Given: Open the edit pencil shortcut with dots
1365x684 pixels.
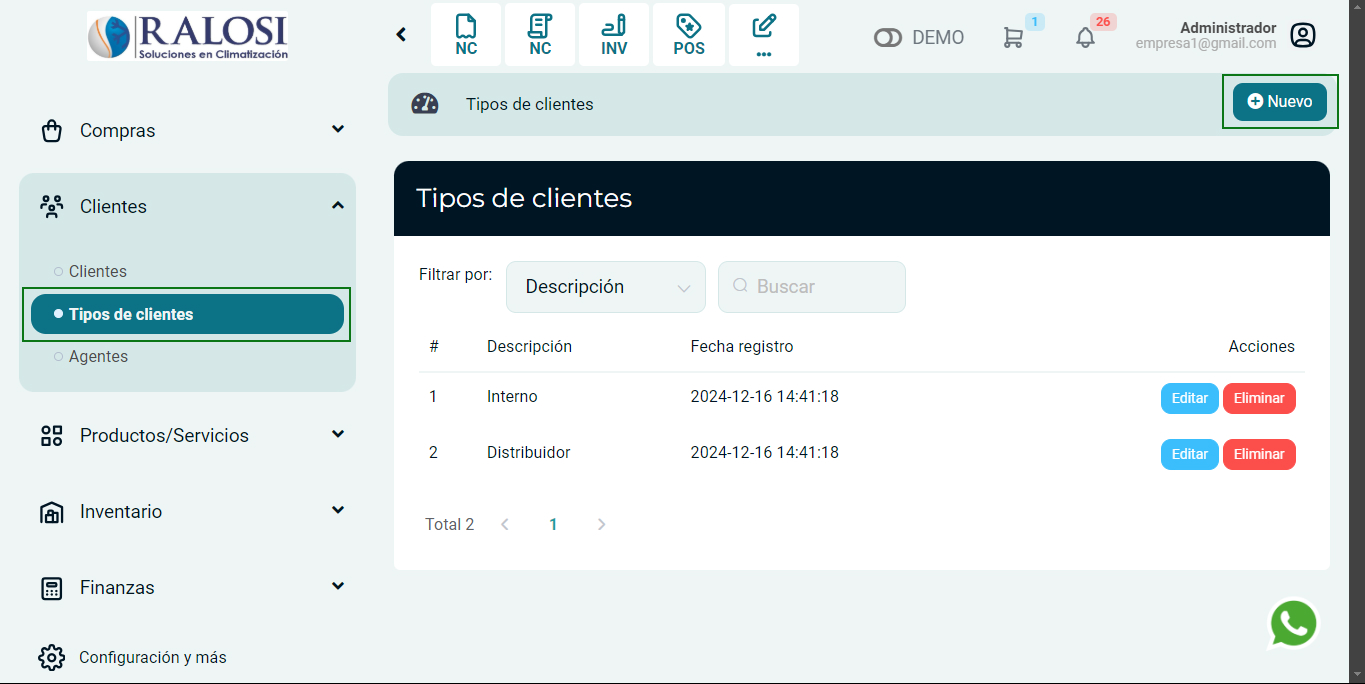Looking at the screenshot, I should point(764,35).
